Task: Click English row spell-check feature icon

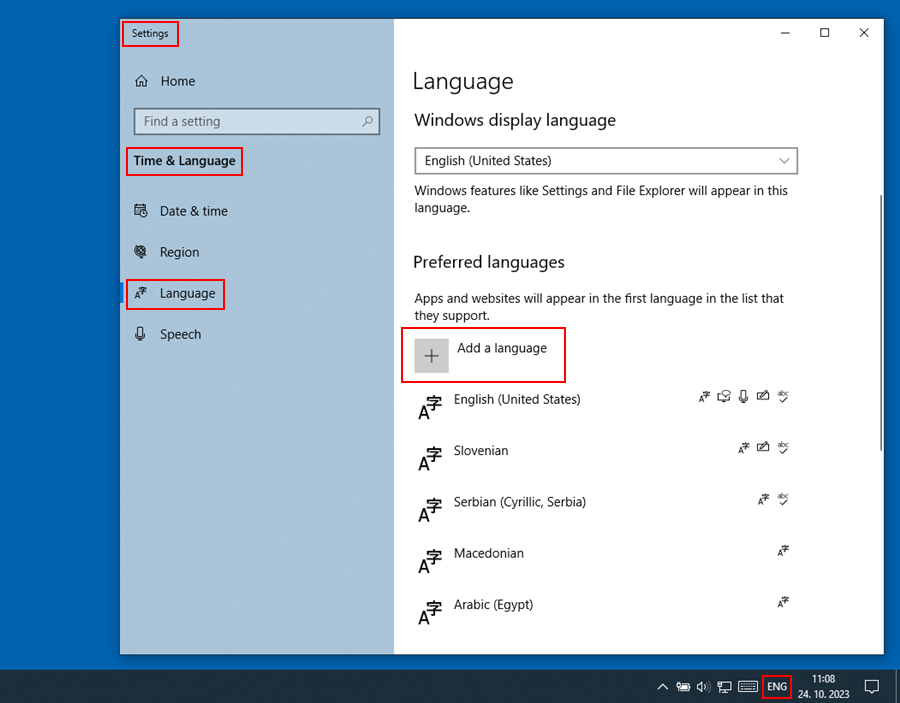Action: (x=783, y=397)
